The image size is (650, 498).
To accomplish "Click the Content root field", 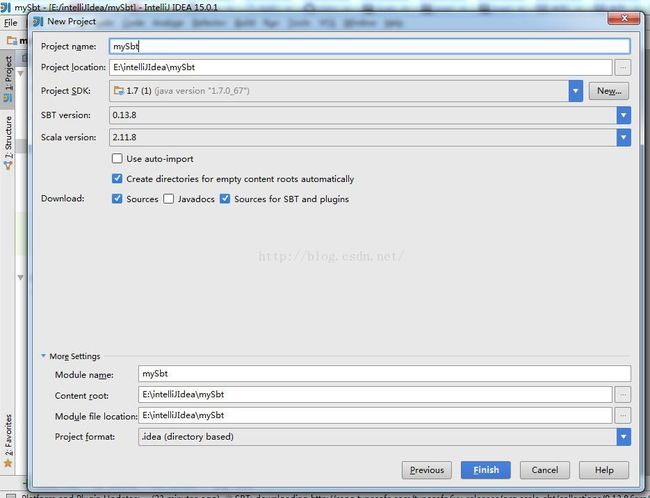I will point(375,394).
